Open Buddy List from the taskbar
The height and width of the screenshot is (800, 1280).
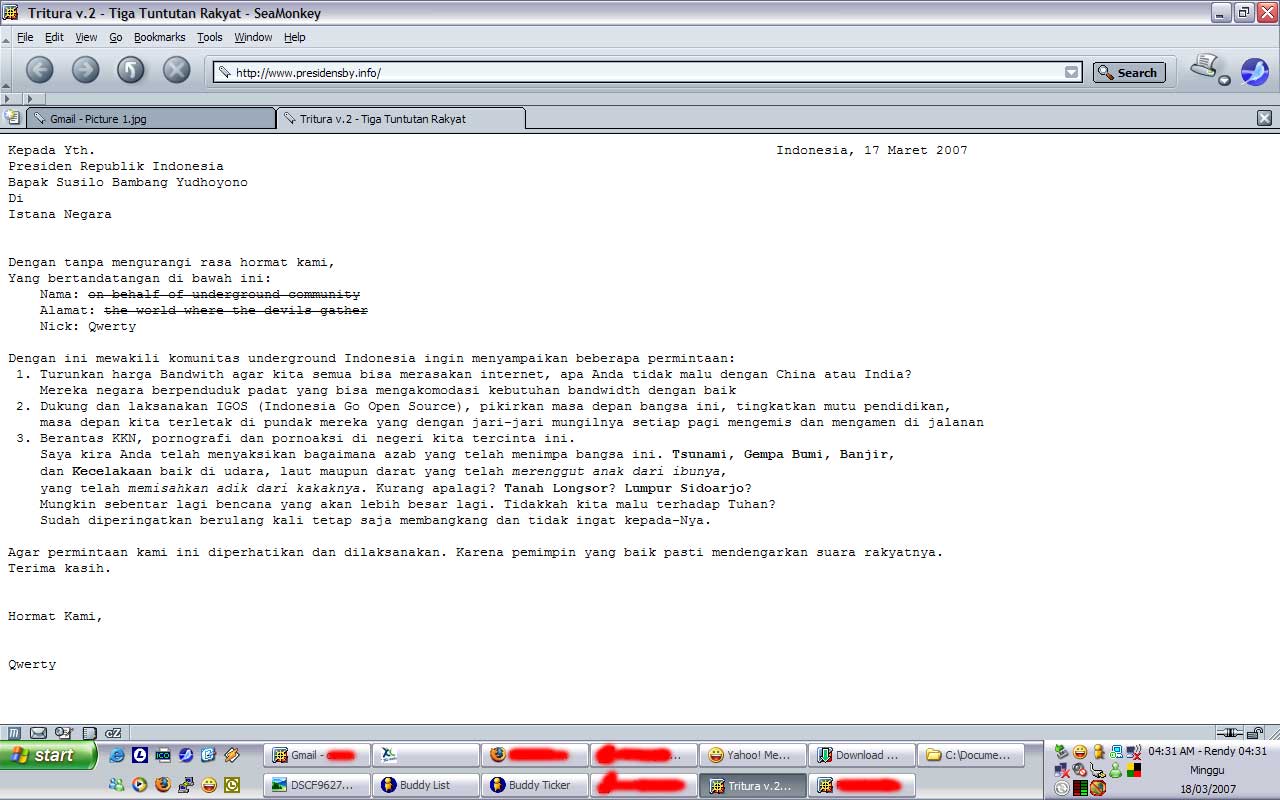(424, 785)
